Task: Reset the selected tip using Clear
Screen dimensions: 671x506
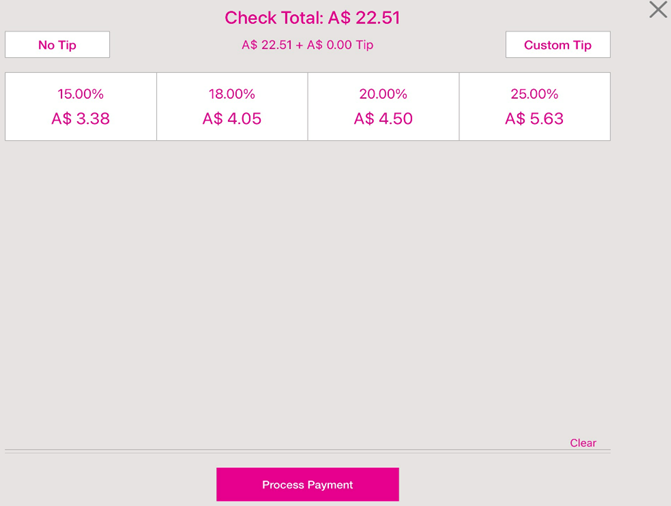Action: [x=583, y=443]
